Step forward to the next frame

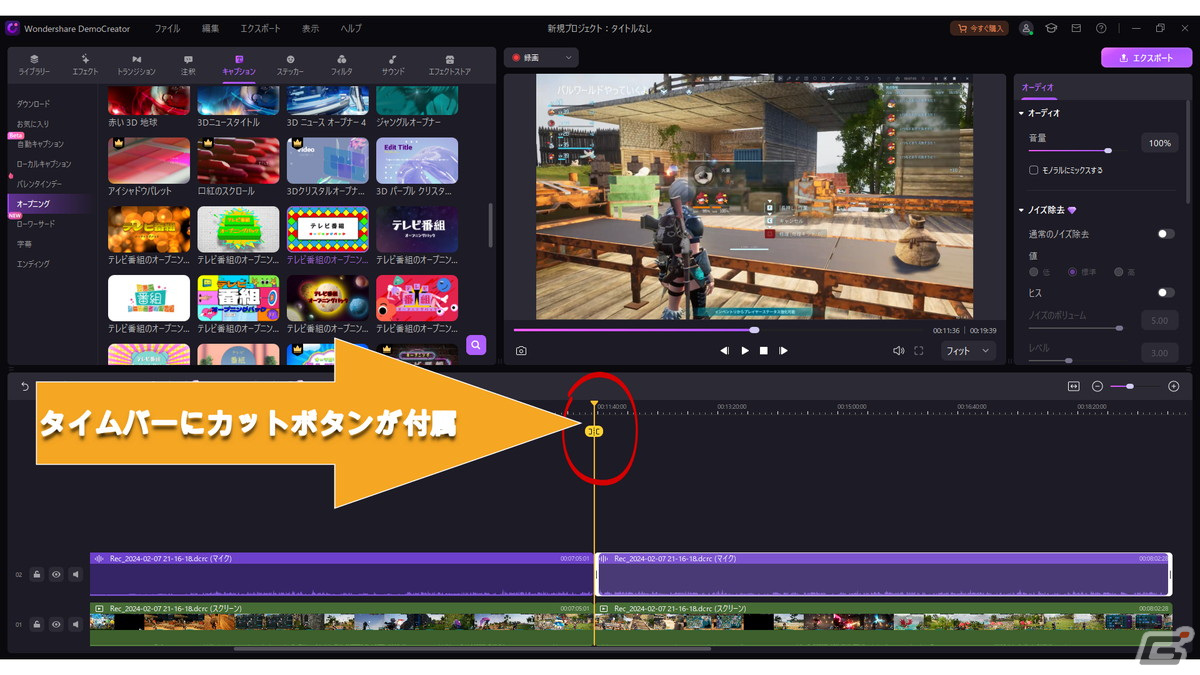pos(783,351)
